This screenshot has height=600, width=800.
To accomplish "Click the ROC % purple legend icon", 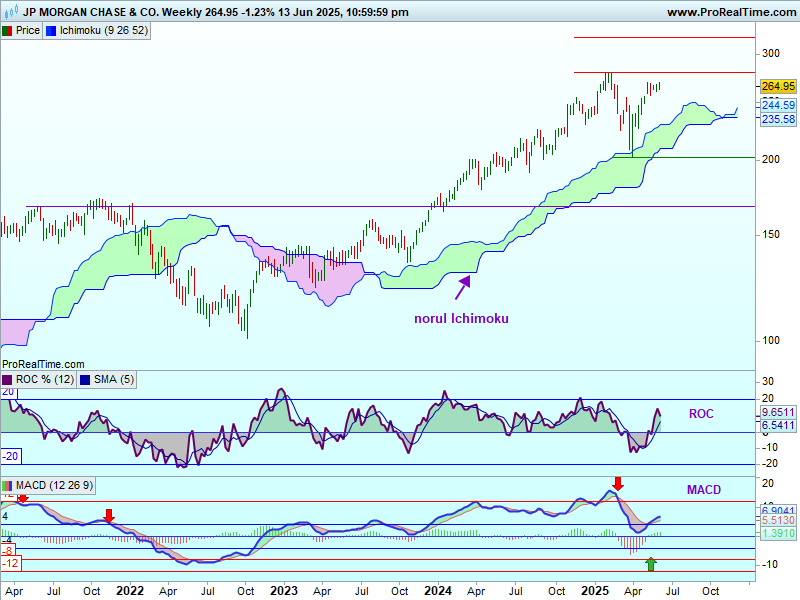I will point(7,380).
